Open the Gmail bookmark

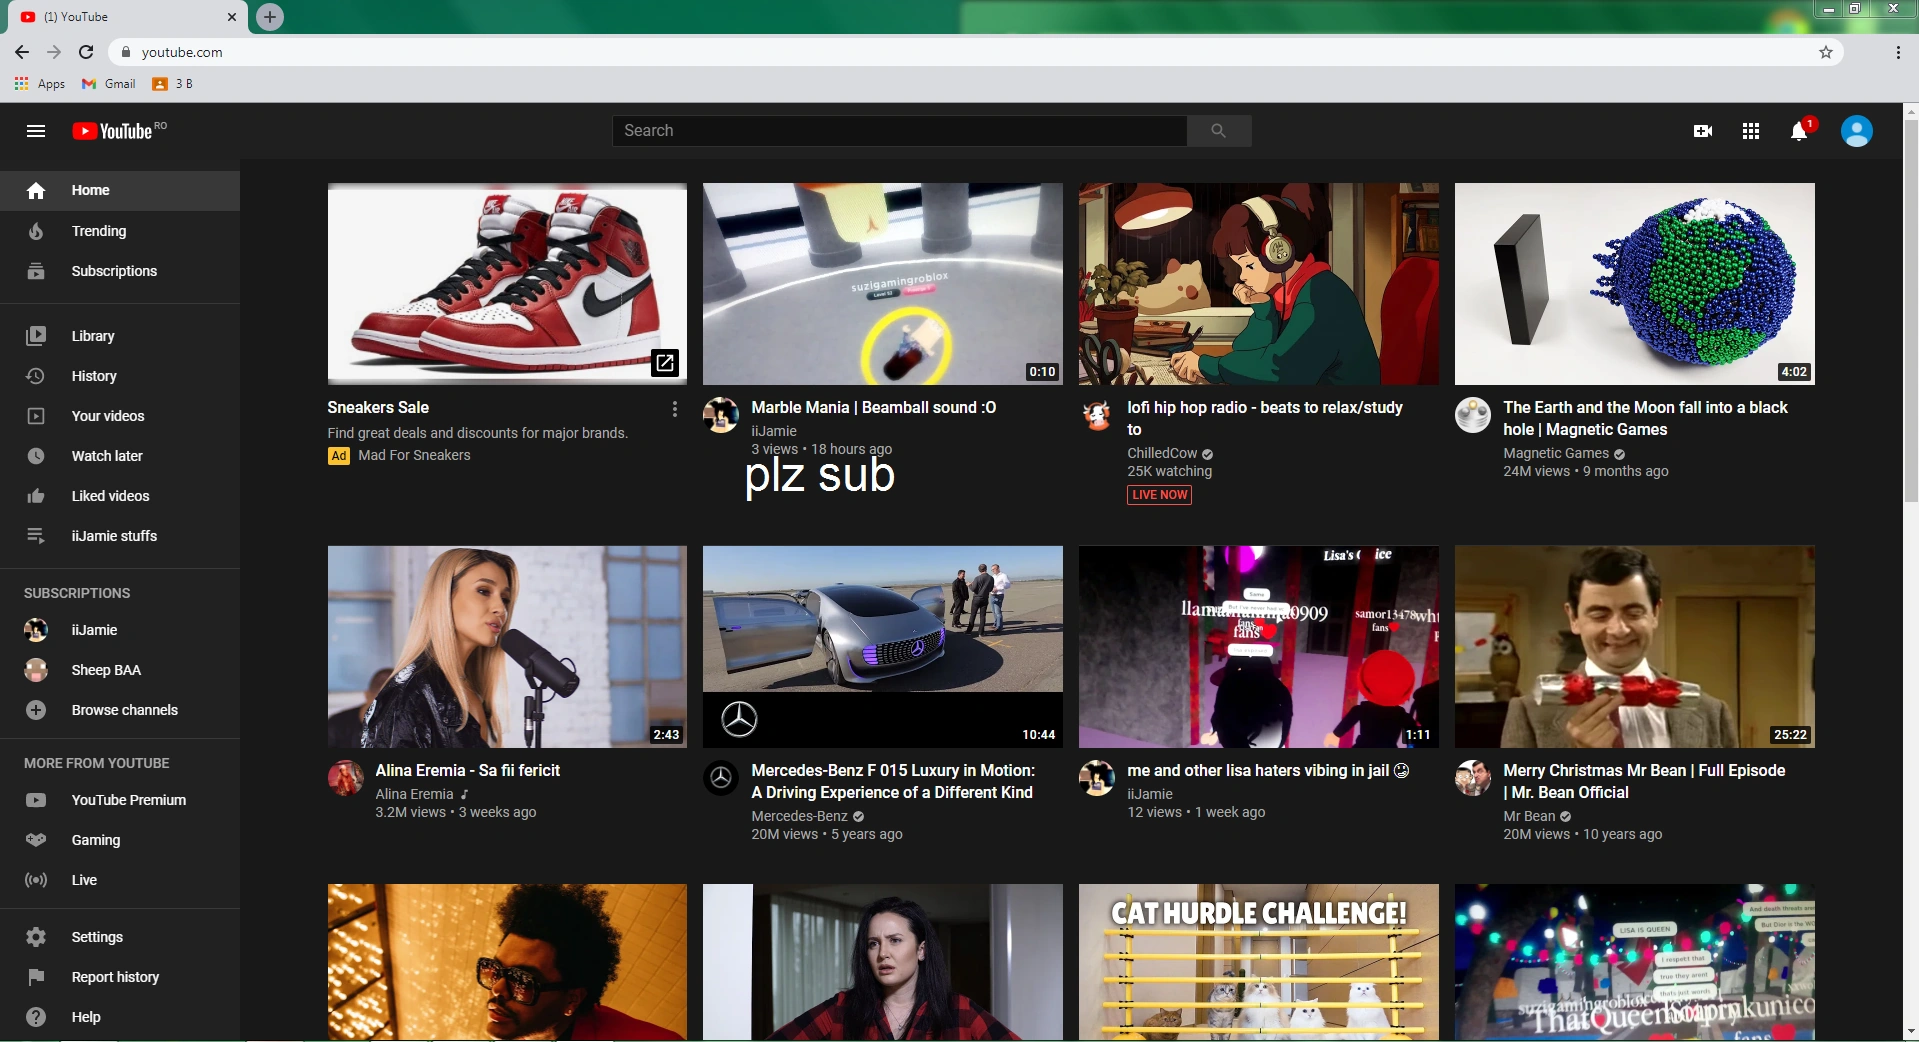click(x=109, y=84)
